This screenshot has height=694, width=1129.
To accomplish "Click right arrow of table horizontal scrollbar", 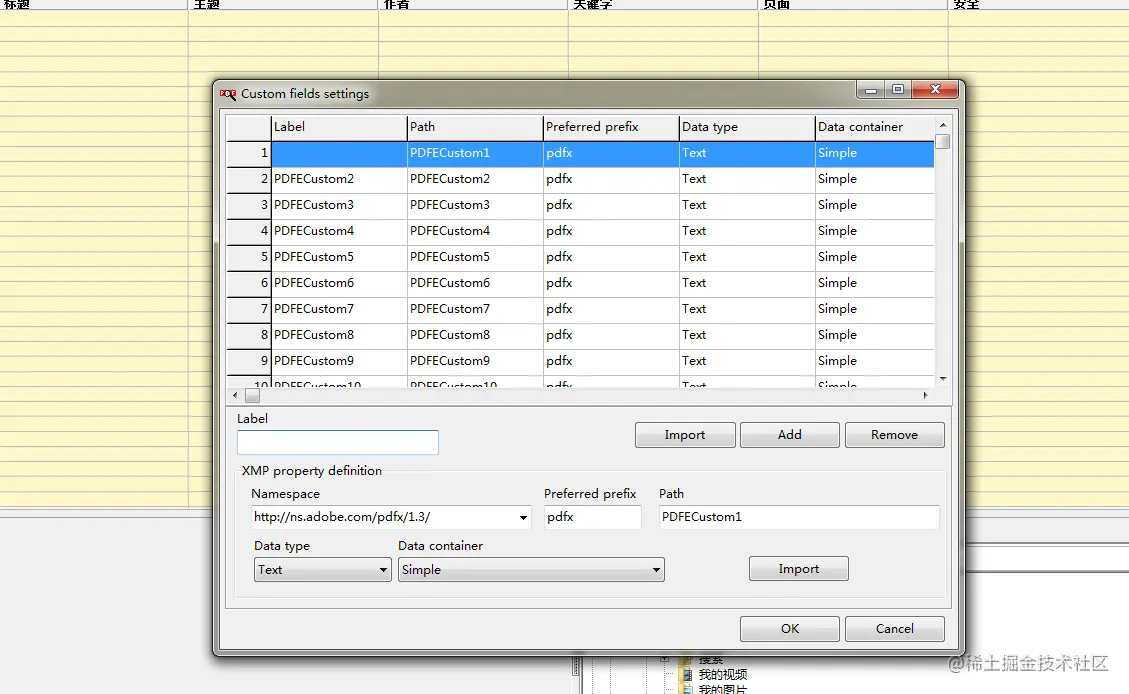I will pyautogui.click(x=925, y=395).
